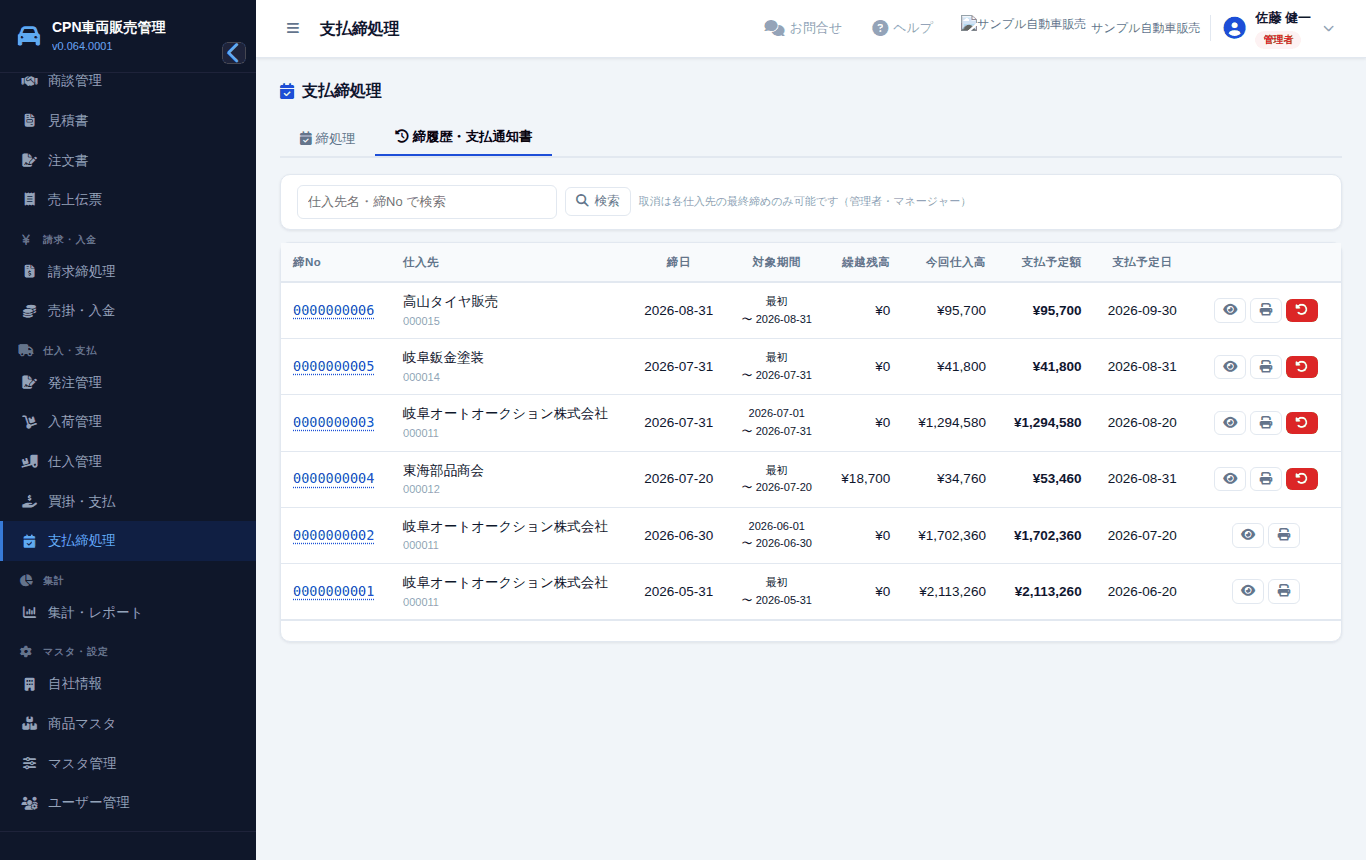Print payment notice for 0000000003

(x=1266, y=423)
